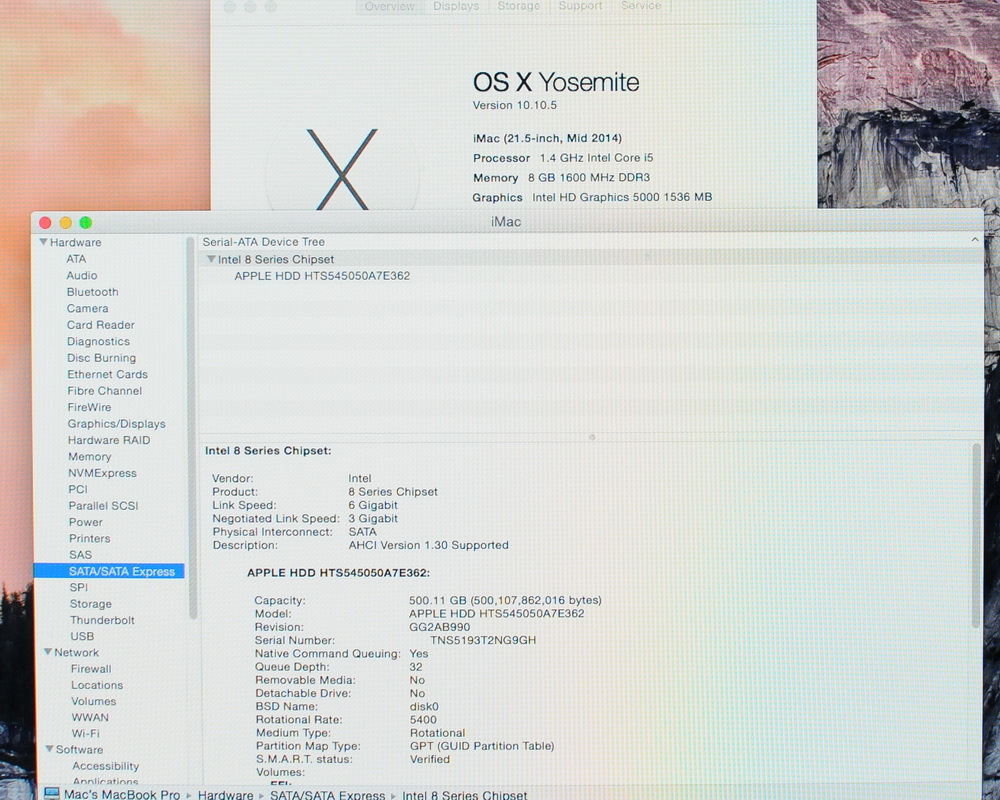Select NVMExpress entry
This screenshot has width=1000, height=800.
(103, 473)
